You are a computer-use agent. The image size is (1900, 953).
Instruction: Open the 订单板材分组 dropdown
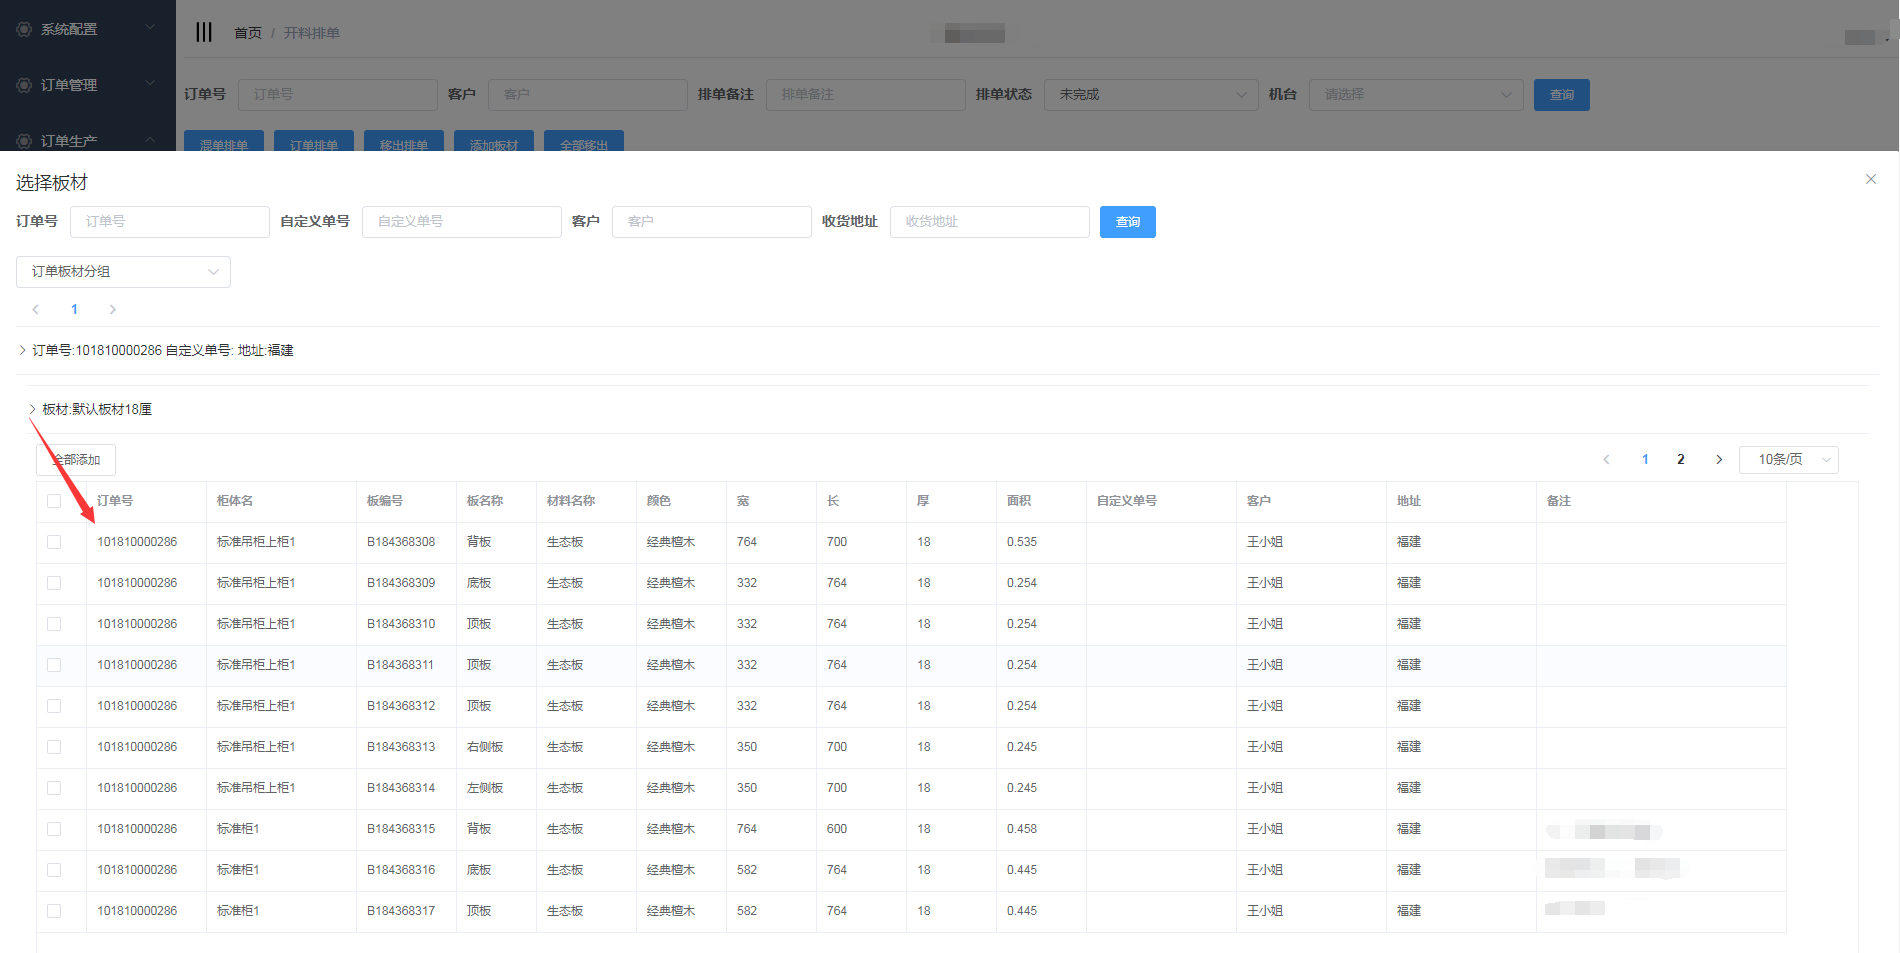[x=123, y=272]
